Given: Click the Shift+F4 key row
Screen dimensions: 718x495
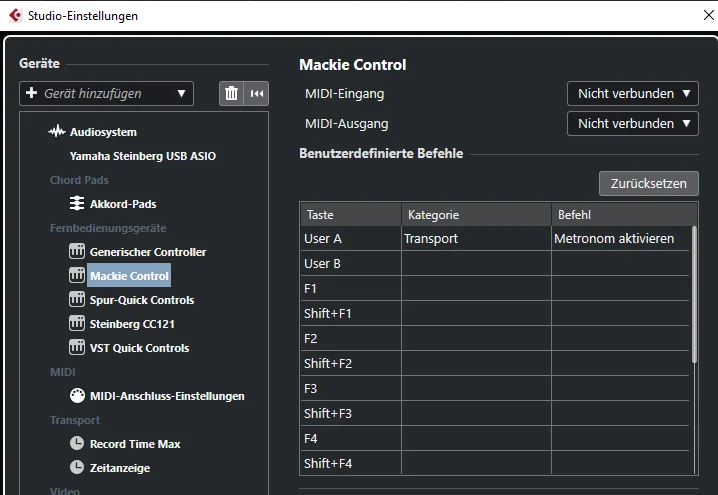Looking at the screenshot, I should coord(495,463).
